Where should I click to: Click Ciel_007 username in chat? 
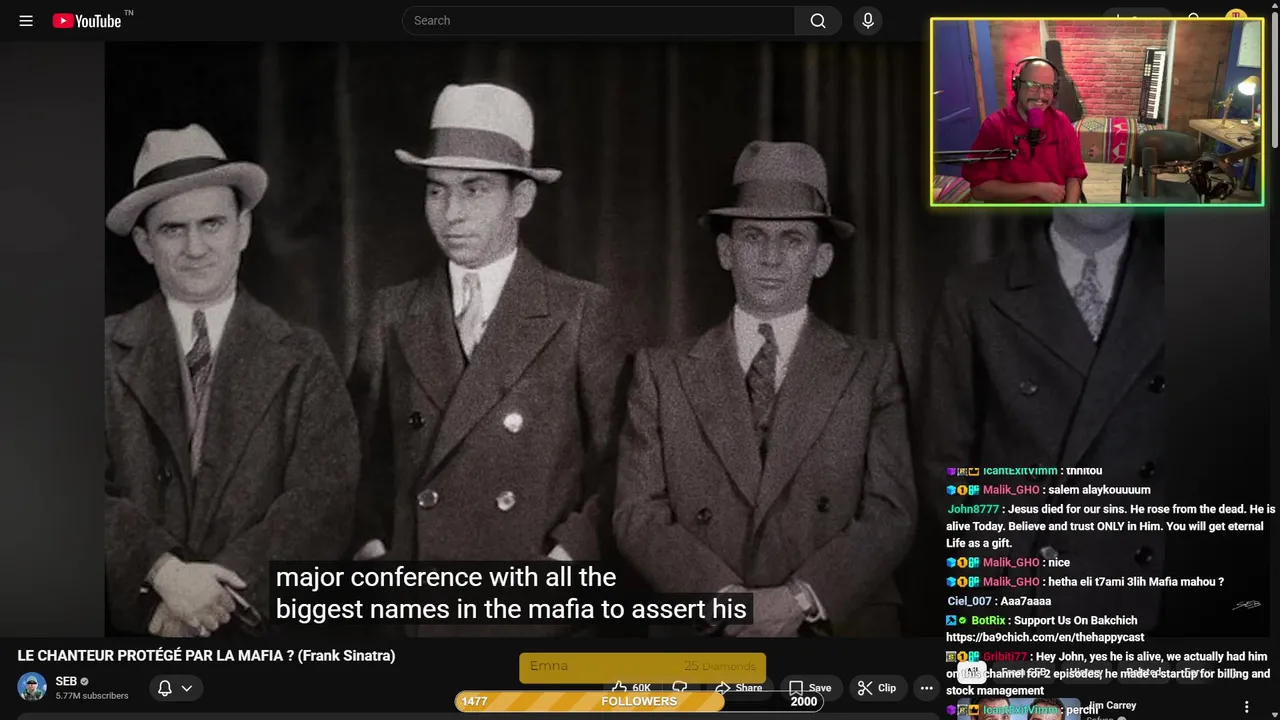[x=969, y=601]
